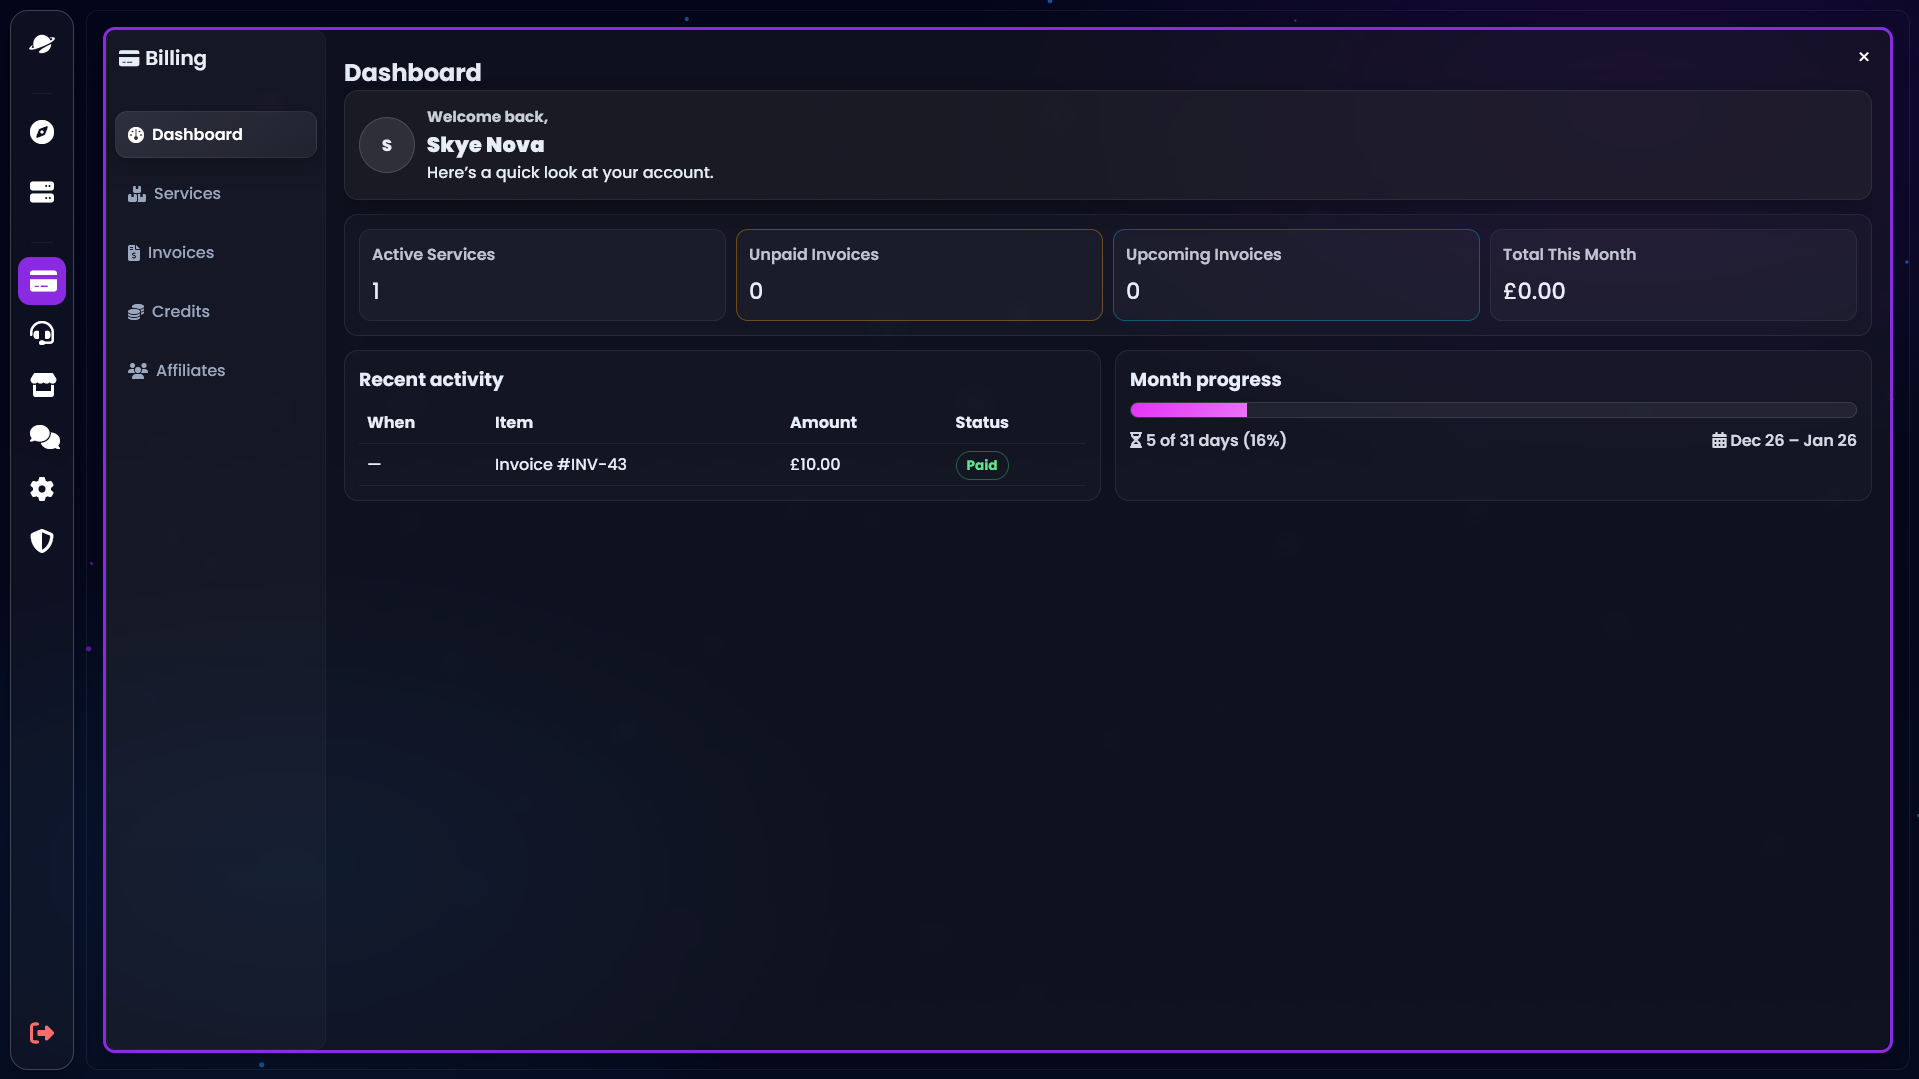
Task: Click the planet logo at the top of the rail
Action: point(42,44)
